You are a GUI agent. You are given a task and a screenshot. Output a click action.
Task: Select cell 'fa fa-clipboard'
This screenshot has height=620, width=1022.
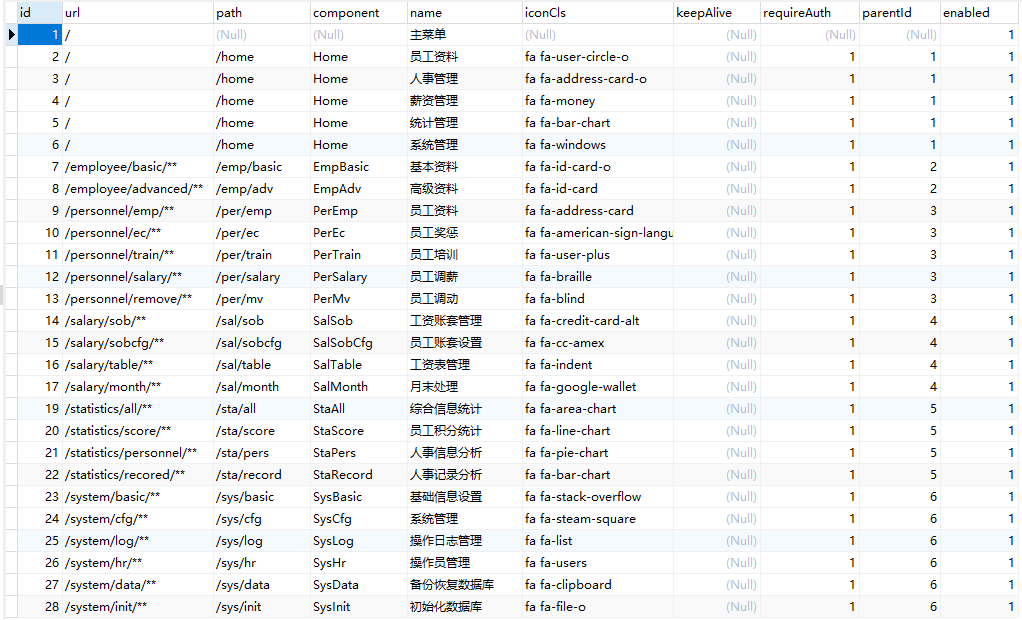(x=598, y=585)
